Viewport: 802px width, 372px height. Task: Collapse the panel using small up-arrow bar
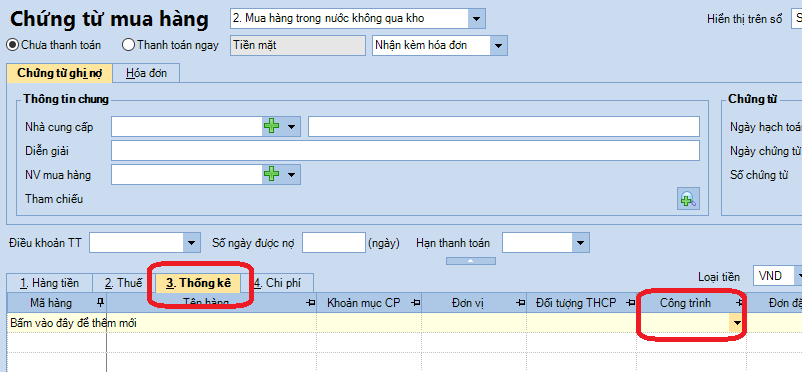pyautogui.click(x=471, y=260)
